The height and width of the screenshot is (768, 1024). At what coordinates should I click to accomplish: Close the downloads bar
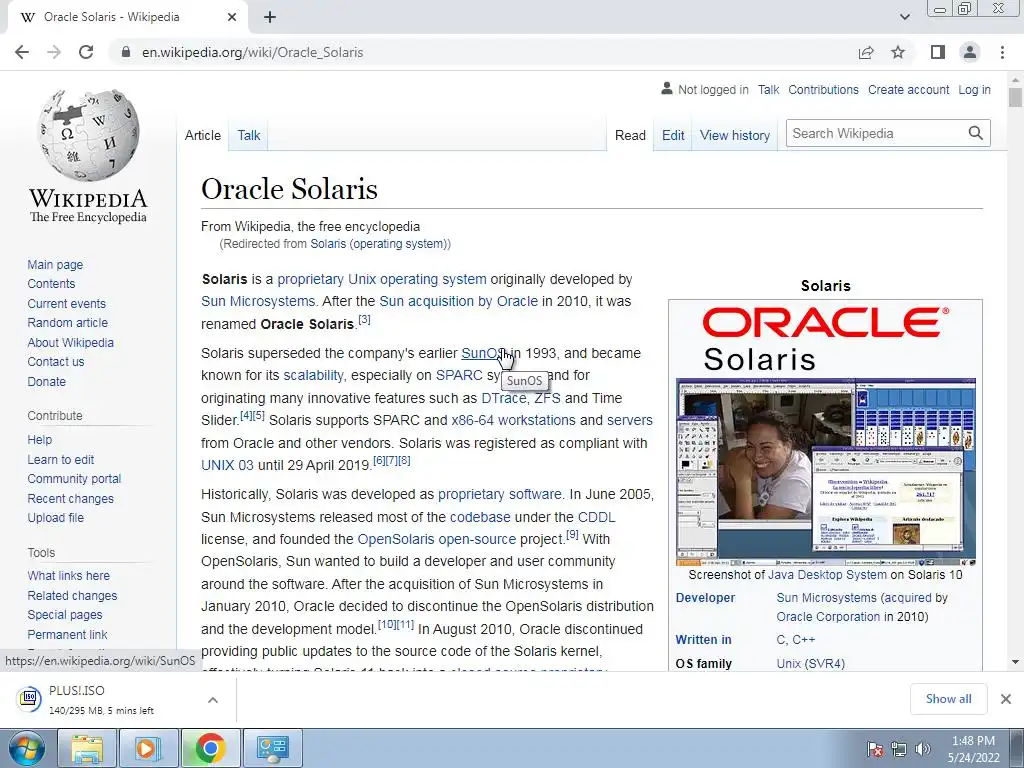pyautogui.click(x=1006, y=699)
